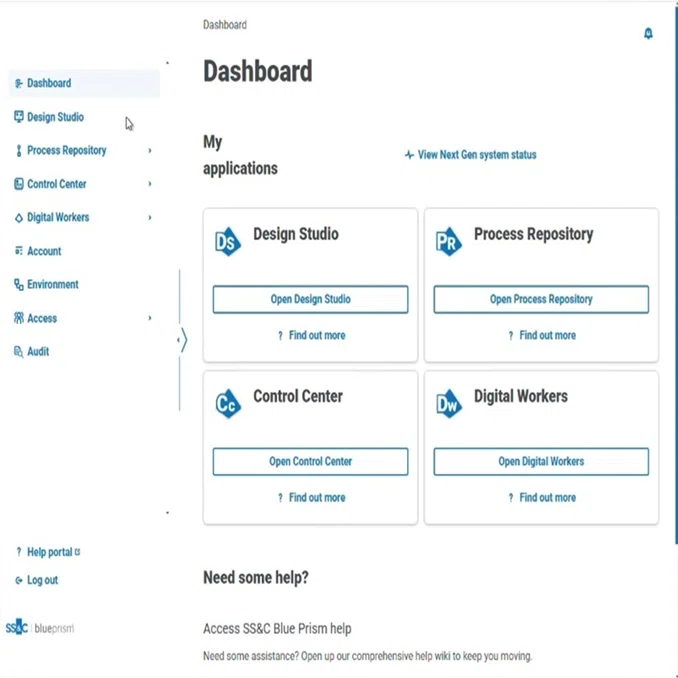The image size is (678, 678).
Task: Open the Environment page from sidebar
Action: point(84,285)
